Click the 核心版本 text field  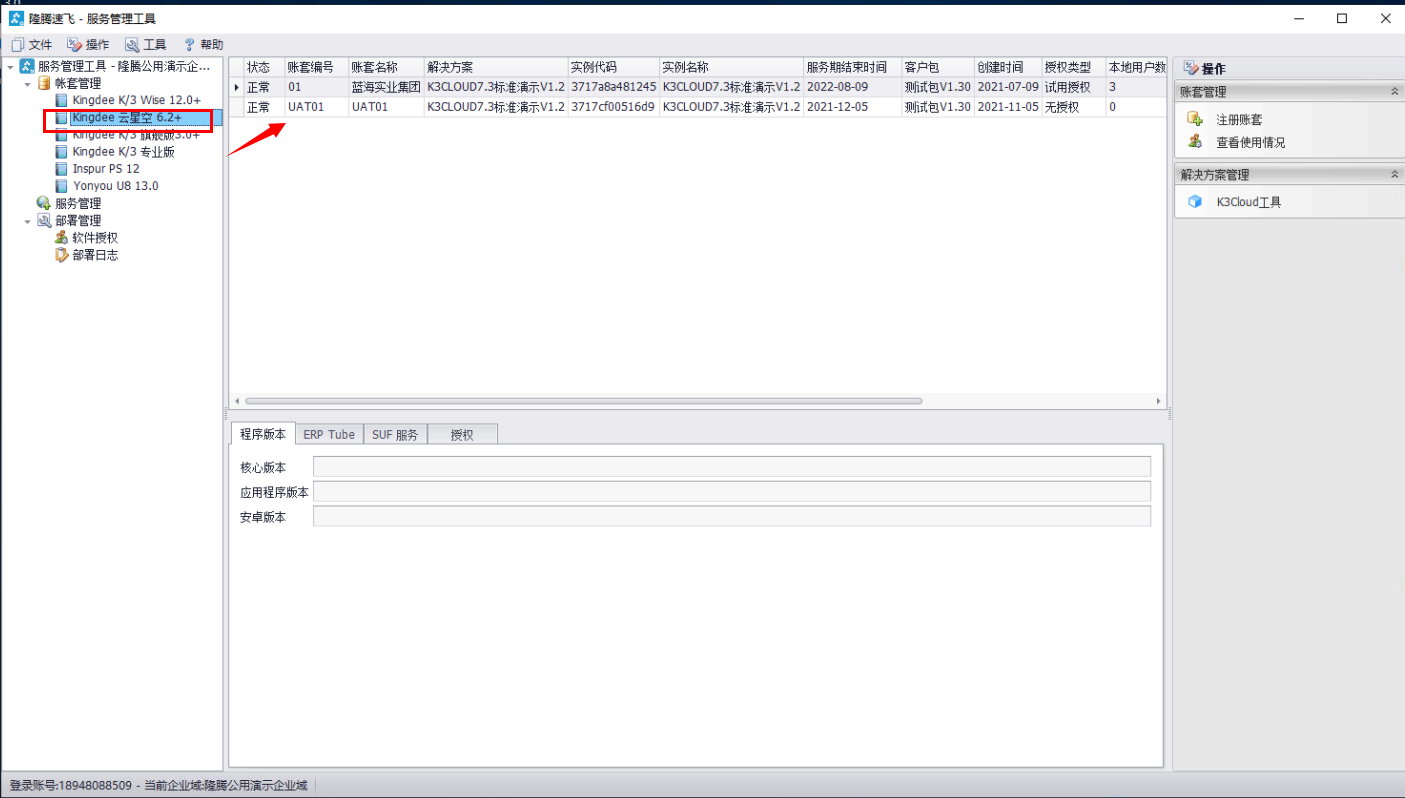[x=732, y=467]
